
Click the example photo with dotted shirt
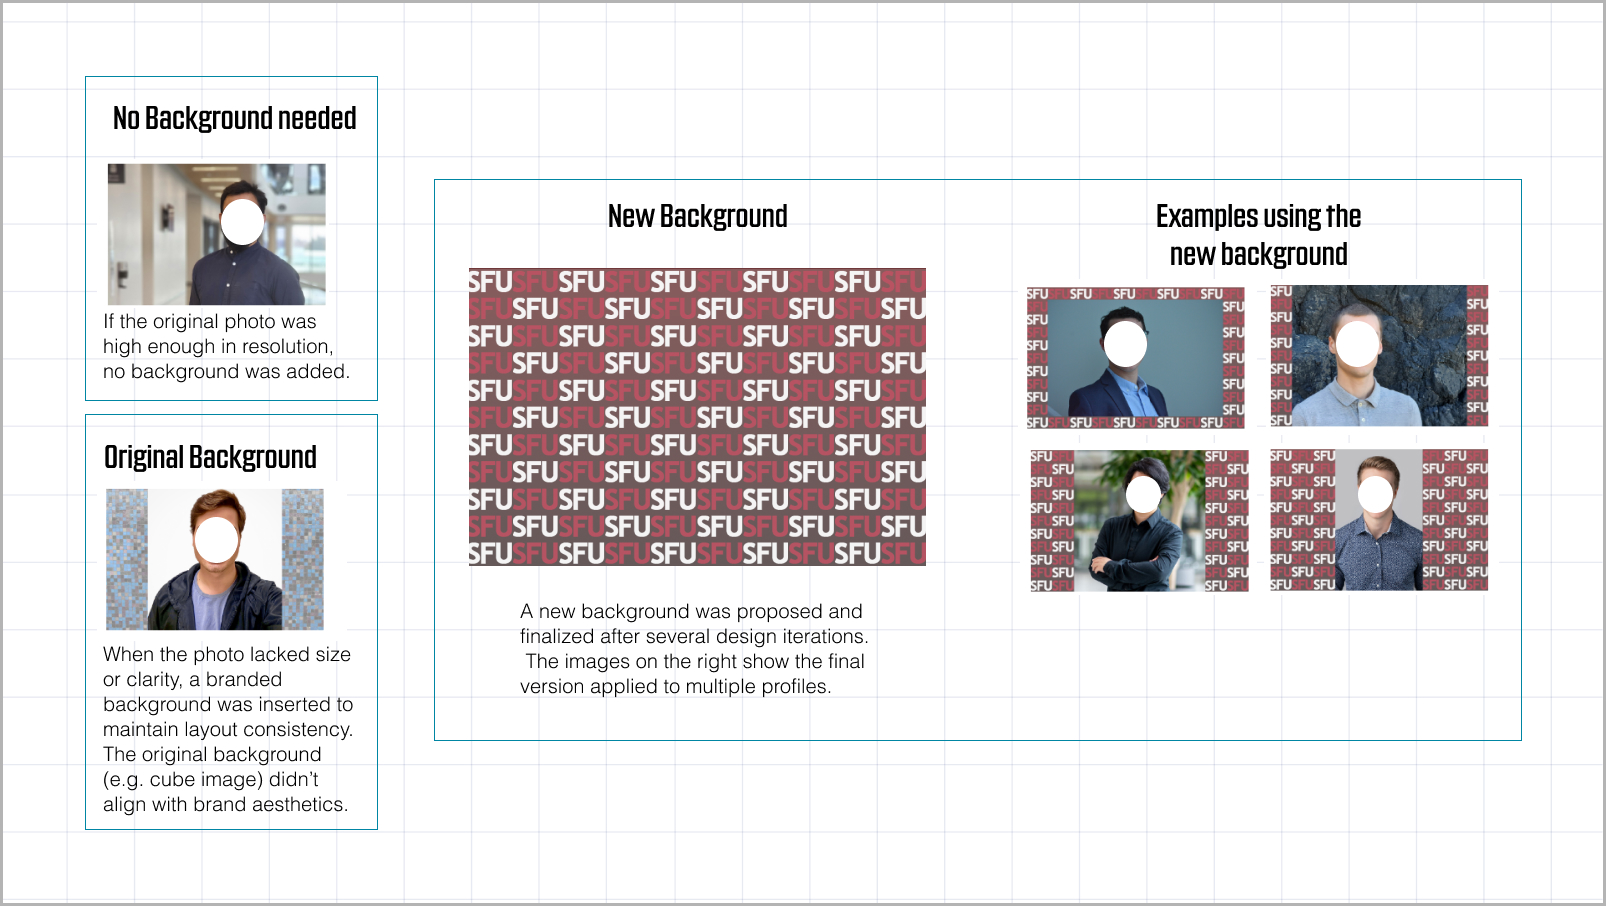coord(1379,520)
